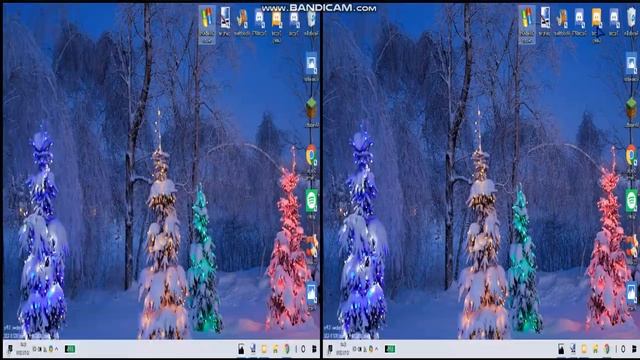
Task: Open taskbar clock and date, right desktop copy
Action: tap(343, 349)
